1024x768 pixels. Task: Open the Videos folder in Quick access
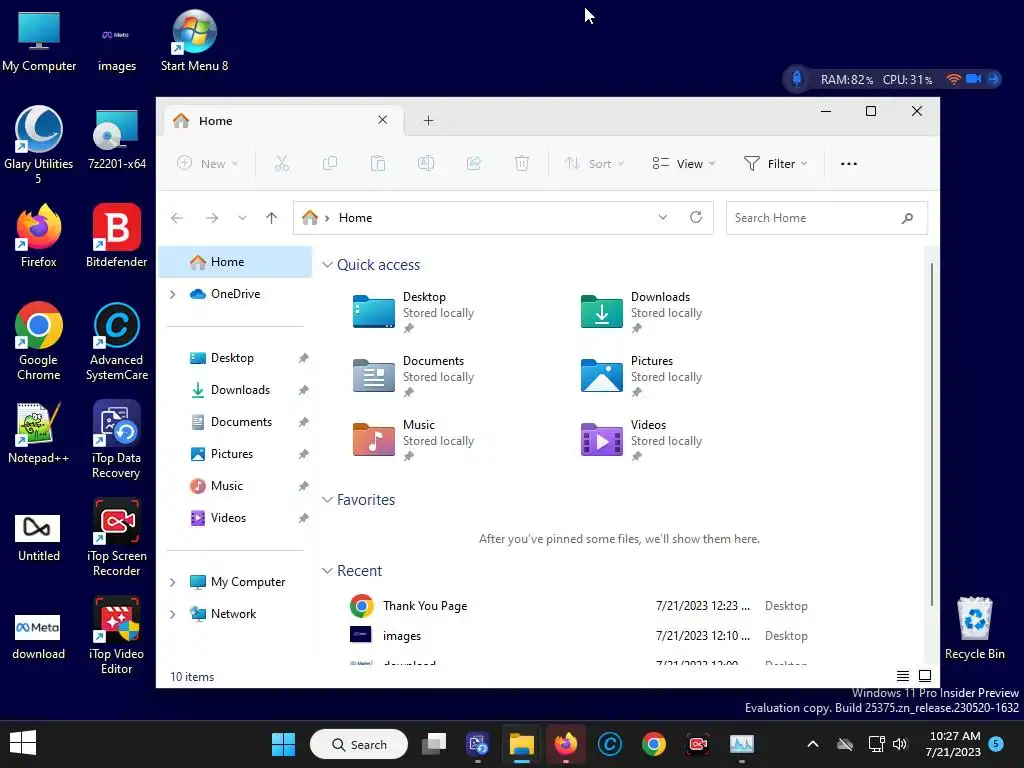point(641,440)
